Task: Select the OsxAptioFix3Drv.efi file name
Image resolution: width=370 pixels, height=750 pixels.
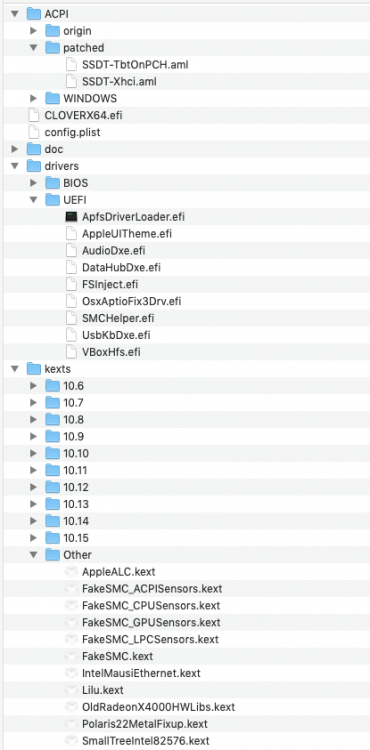Action: click(131, 301)
